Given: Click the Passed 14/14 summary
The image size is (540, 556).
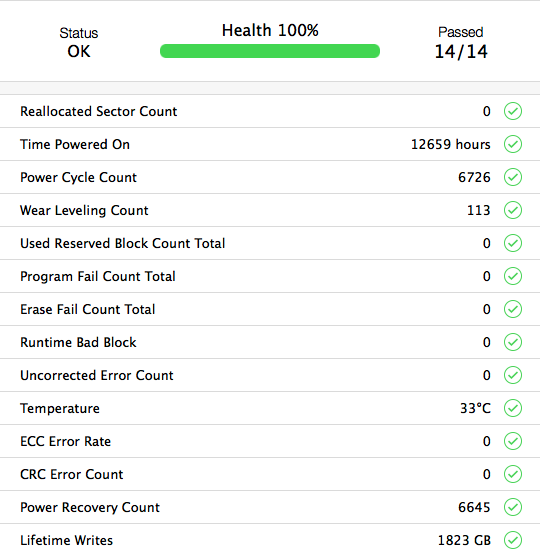Looking at the screenshot, I should click(x=461, y=43).
